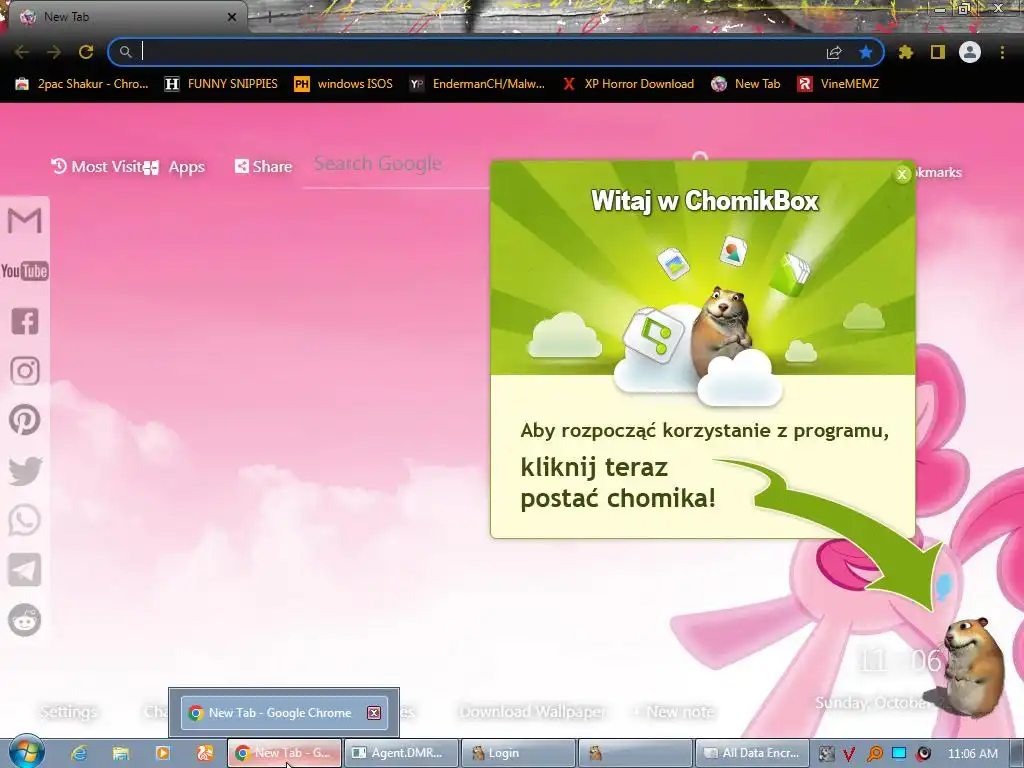Open the Pinterest sidebar shortcut

25,420
